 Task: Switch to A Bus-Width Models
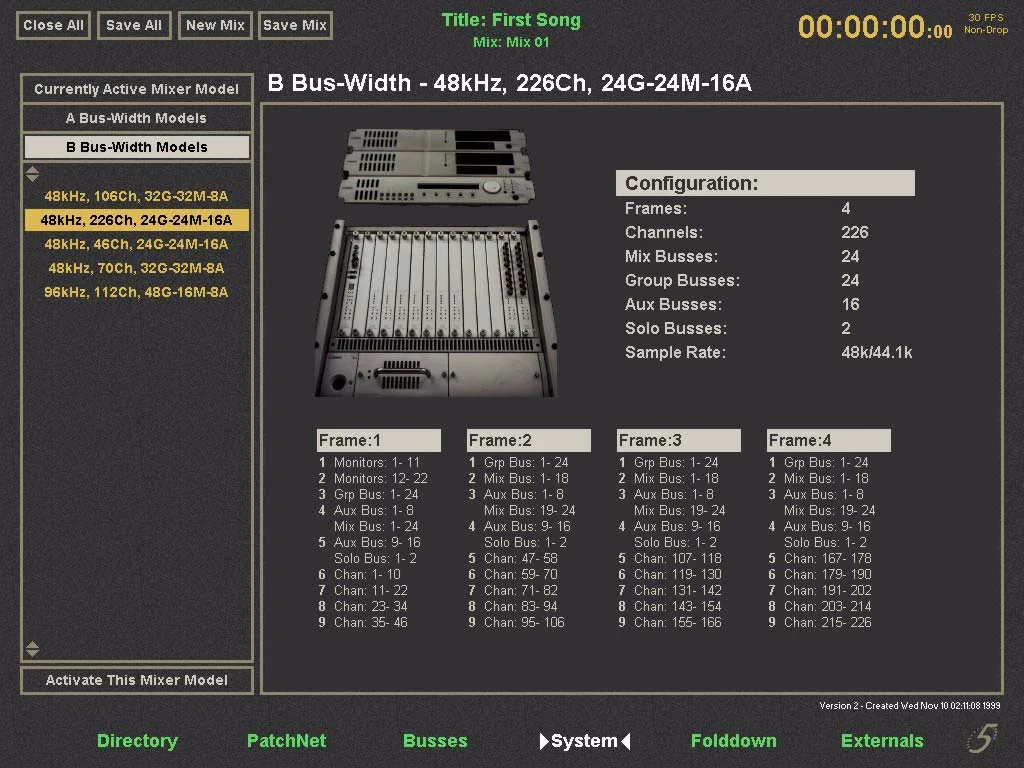[x=136, y=118]
